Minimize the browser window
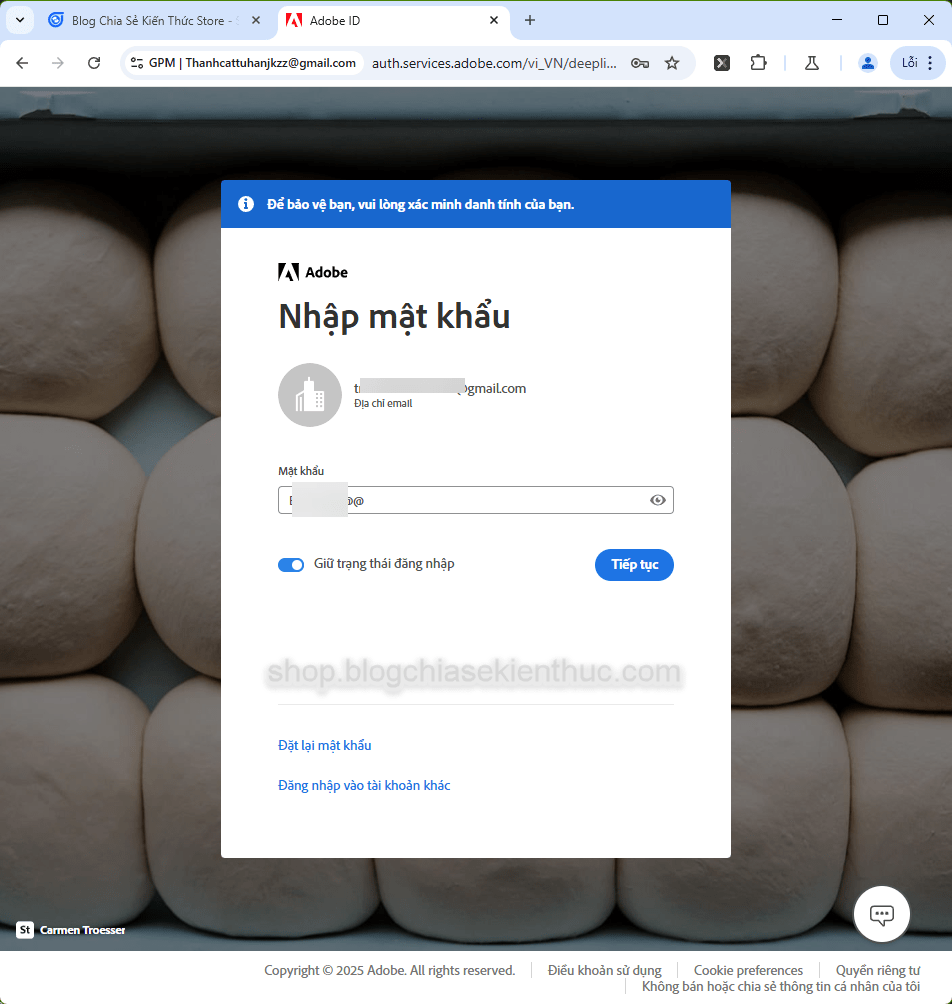This screenshot has height=1004, width=952. pos(837,20)
